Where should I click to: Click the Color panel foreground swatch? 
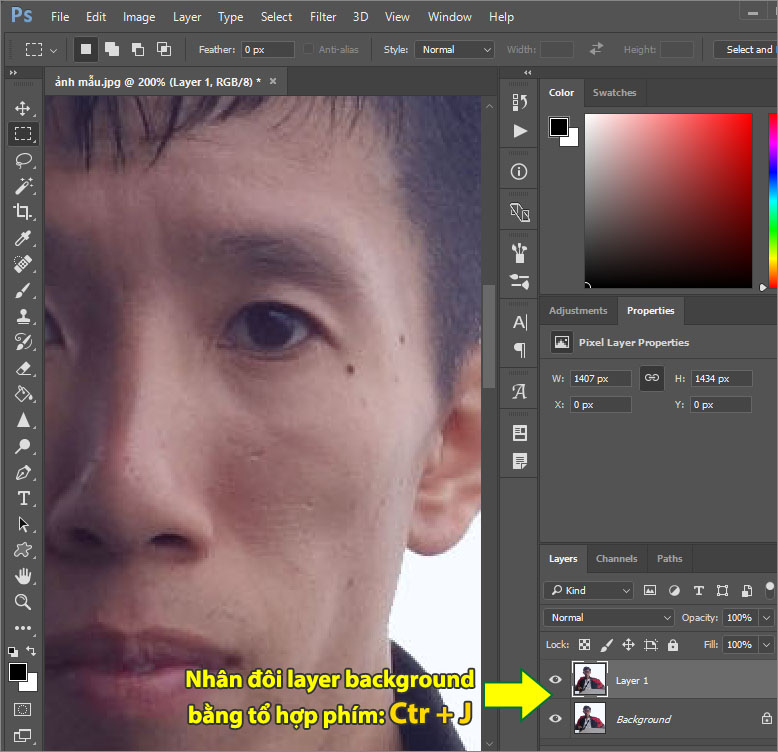pyautogui.click(x=559, y=127)
